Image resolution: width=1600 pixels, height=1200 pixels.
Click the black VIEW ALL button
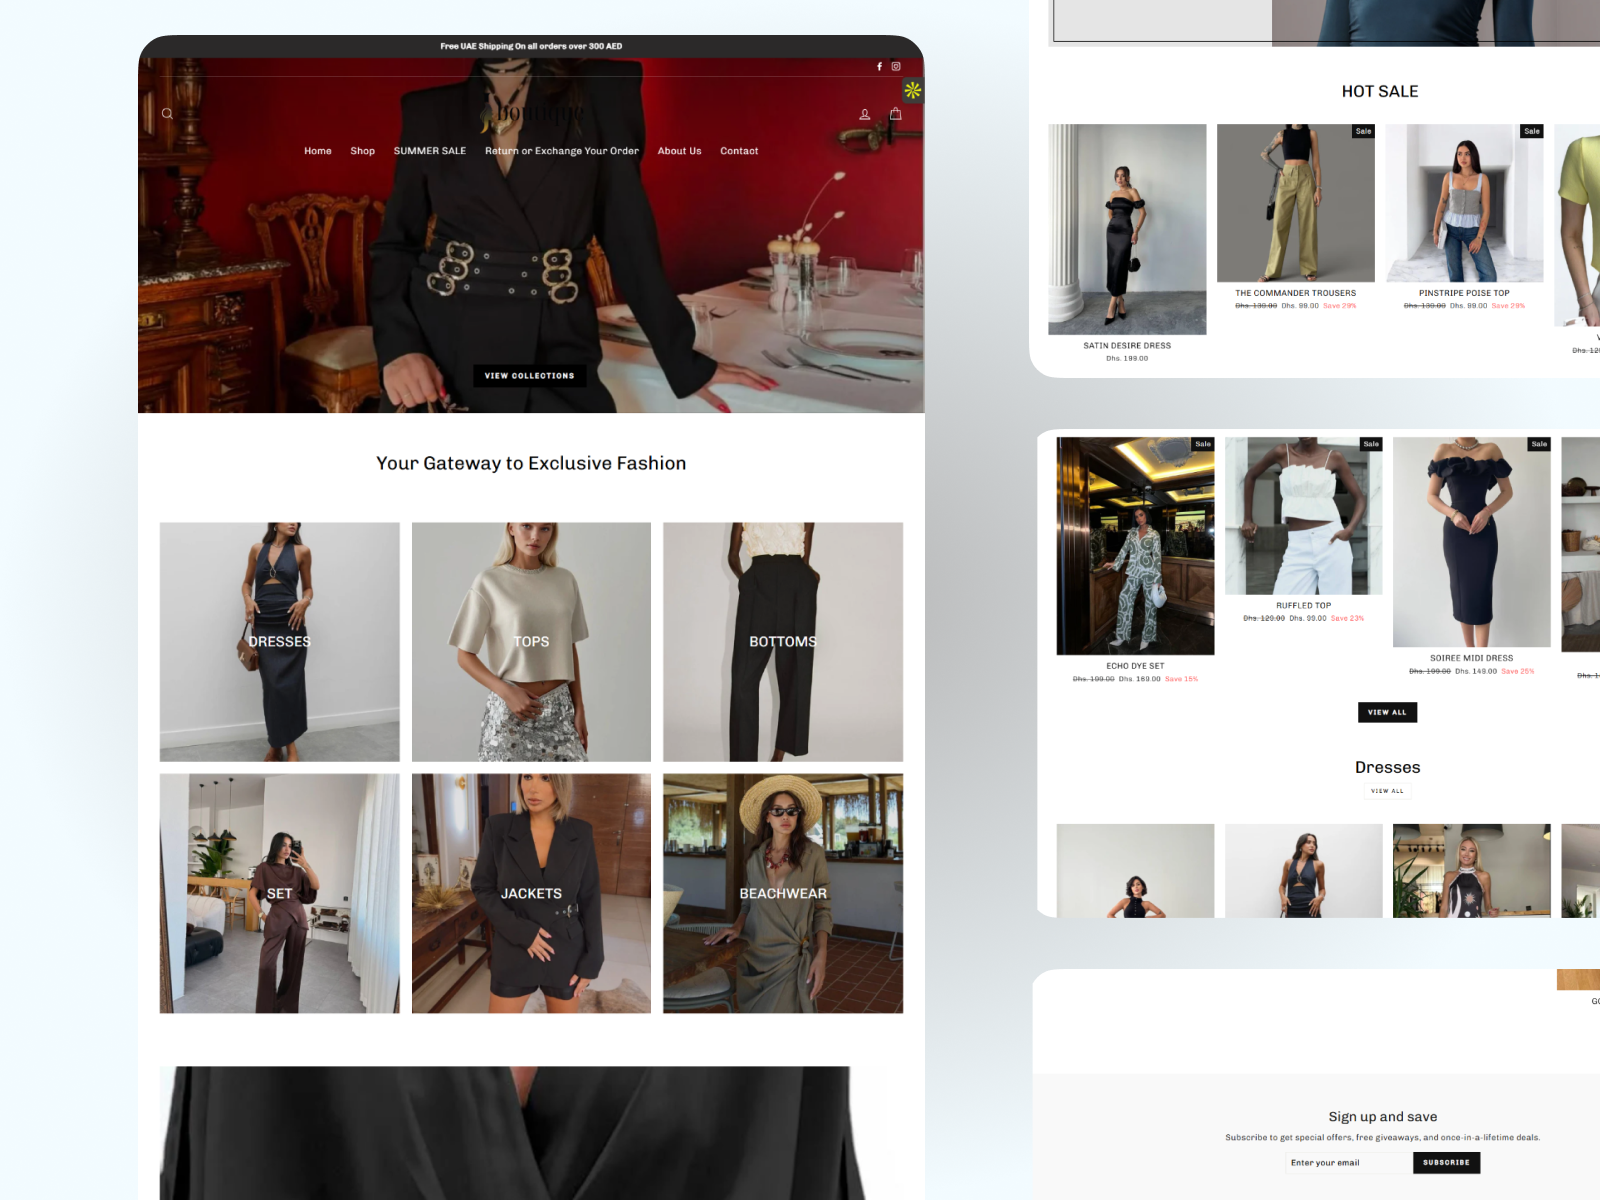[1387, 712]
